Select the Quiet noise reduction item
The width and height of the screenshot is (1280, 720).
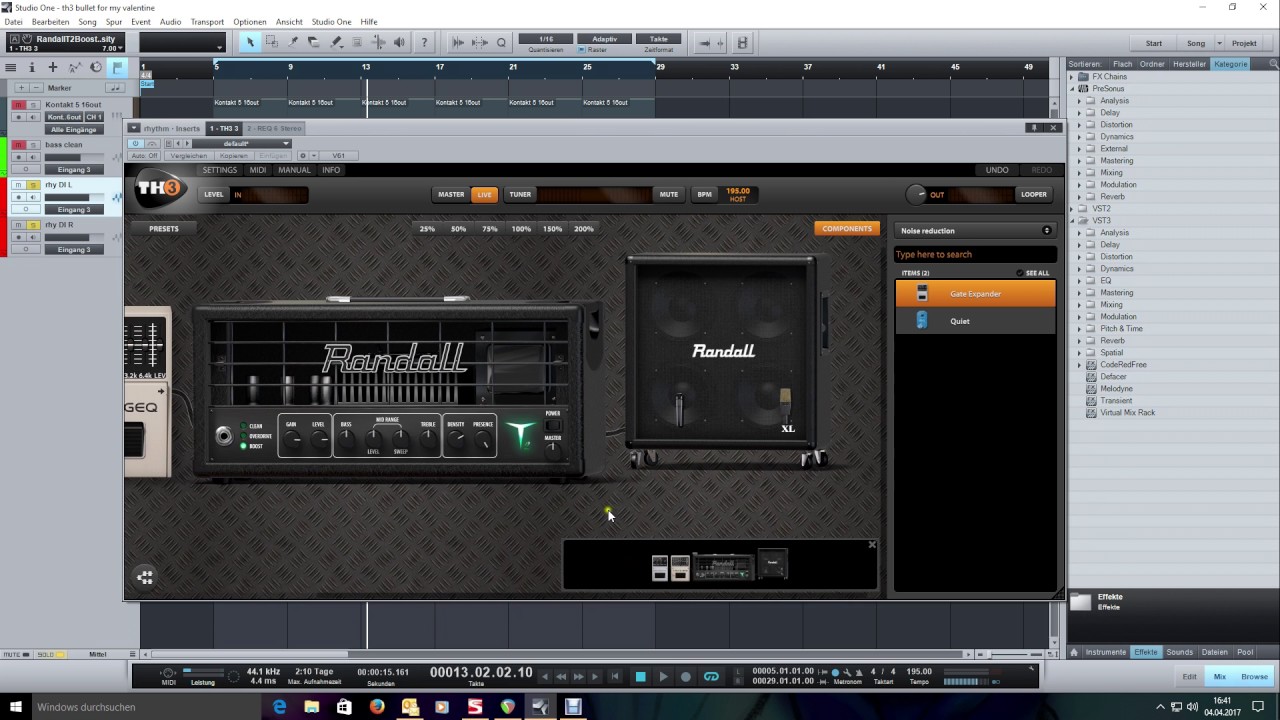coord(975,321)
